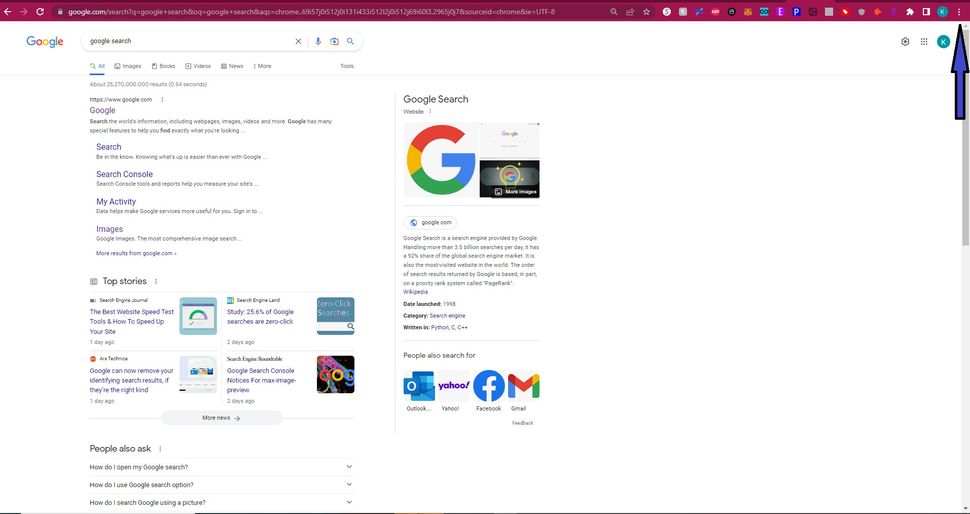This screenshot has width=970, height=514.
Task: Click the More images overlay thumbnail
Action: point(510,179)
